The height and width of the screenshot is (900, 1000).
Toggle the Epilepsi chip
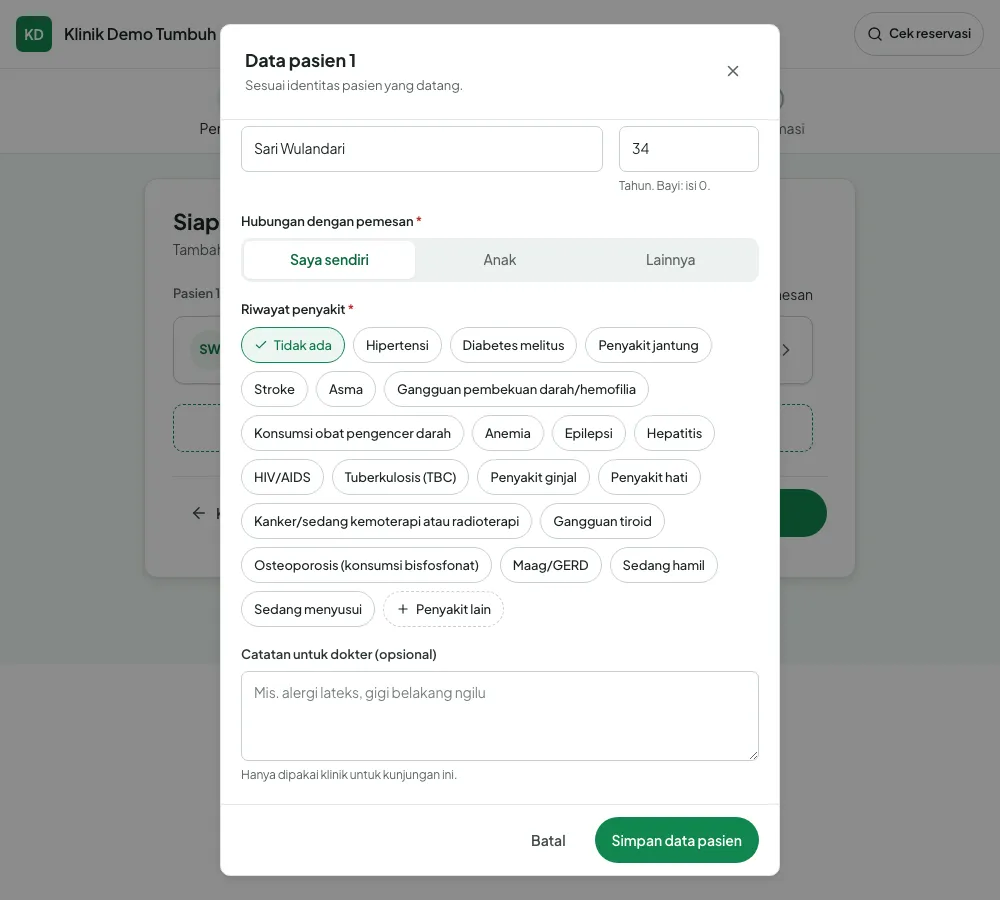point(589,433)
